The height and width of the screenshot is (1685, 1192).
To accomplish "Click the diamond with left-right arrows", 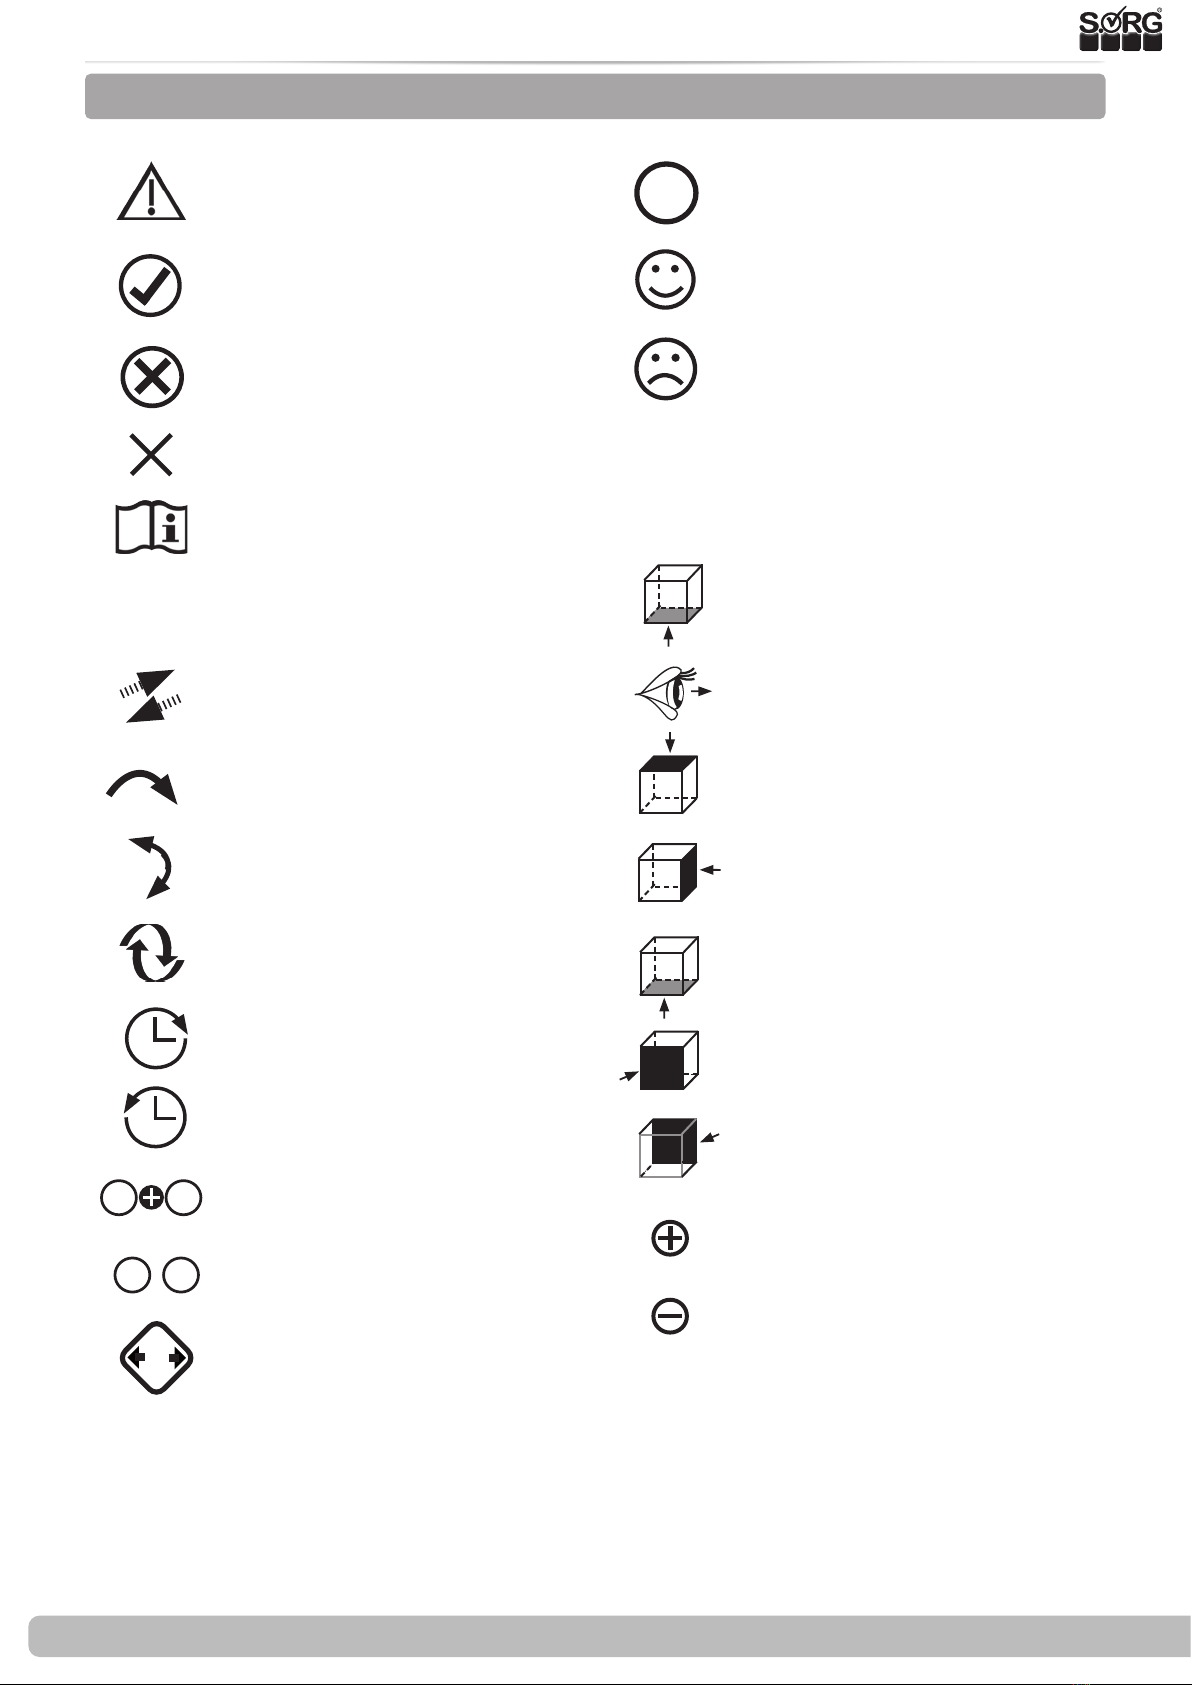I will pyautogui.click(x=156, y=1358).
